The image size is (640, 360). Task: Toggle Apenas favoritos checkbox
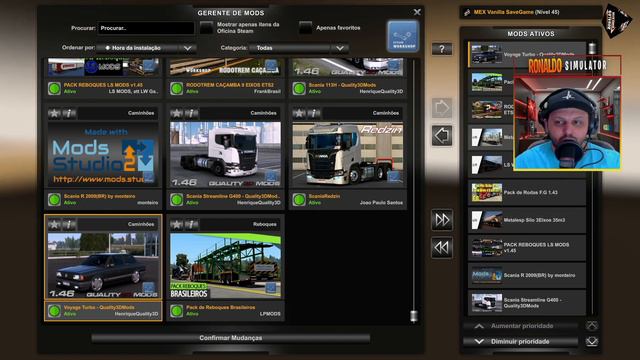coord(305,28)
